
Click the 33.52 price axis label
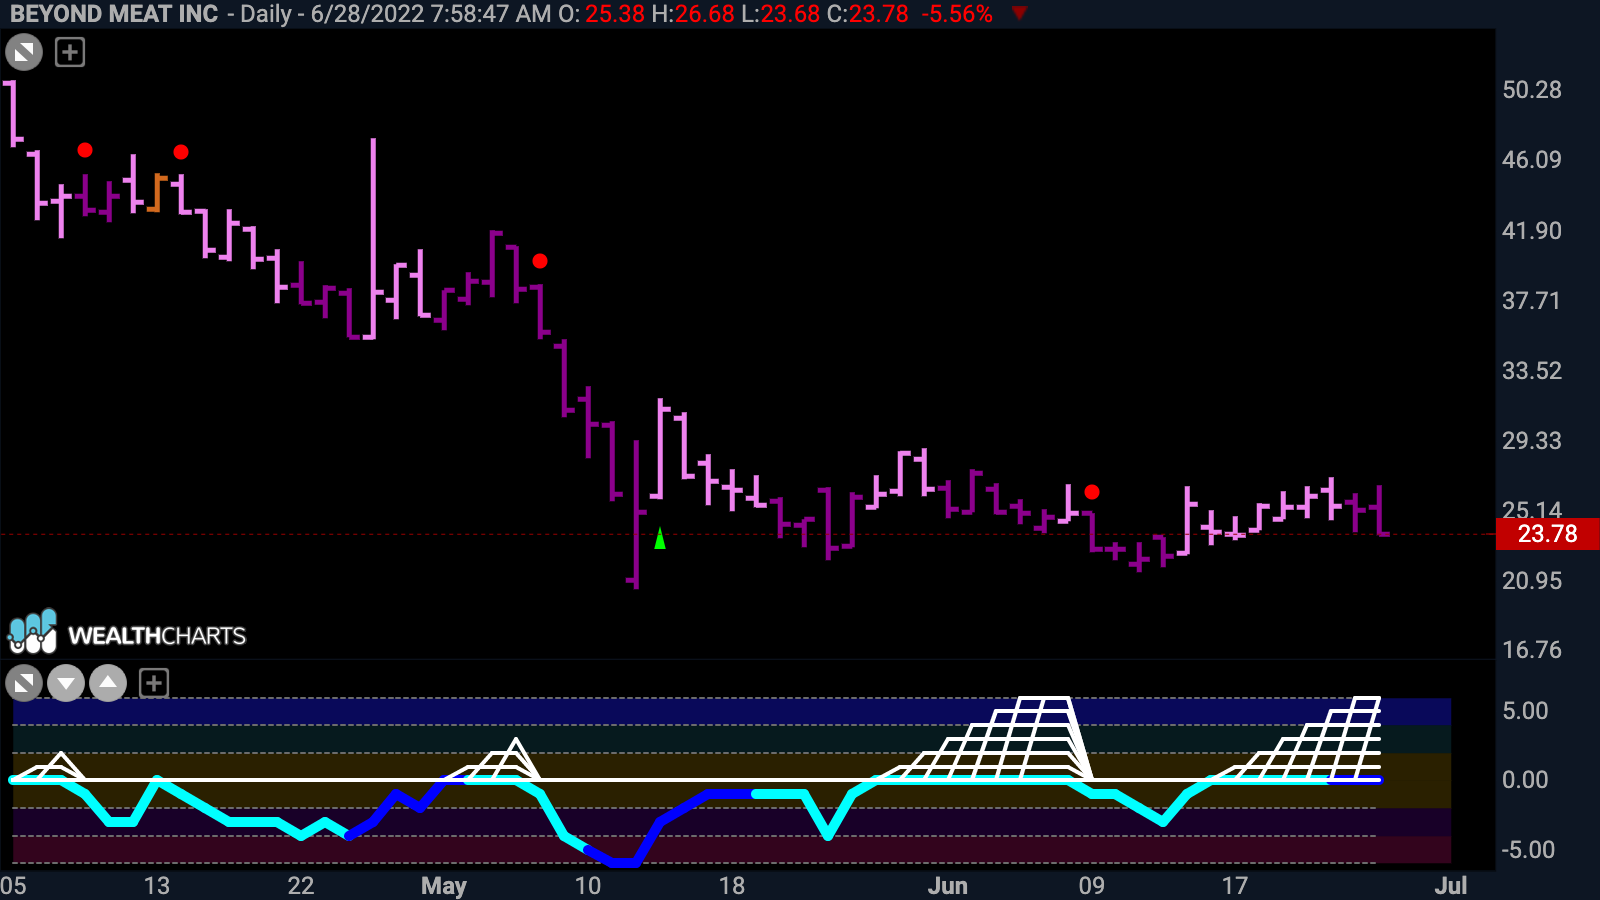click(x=1532, y=371)
